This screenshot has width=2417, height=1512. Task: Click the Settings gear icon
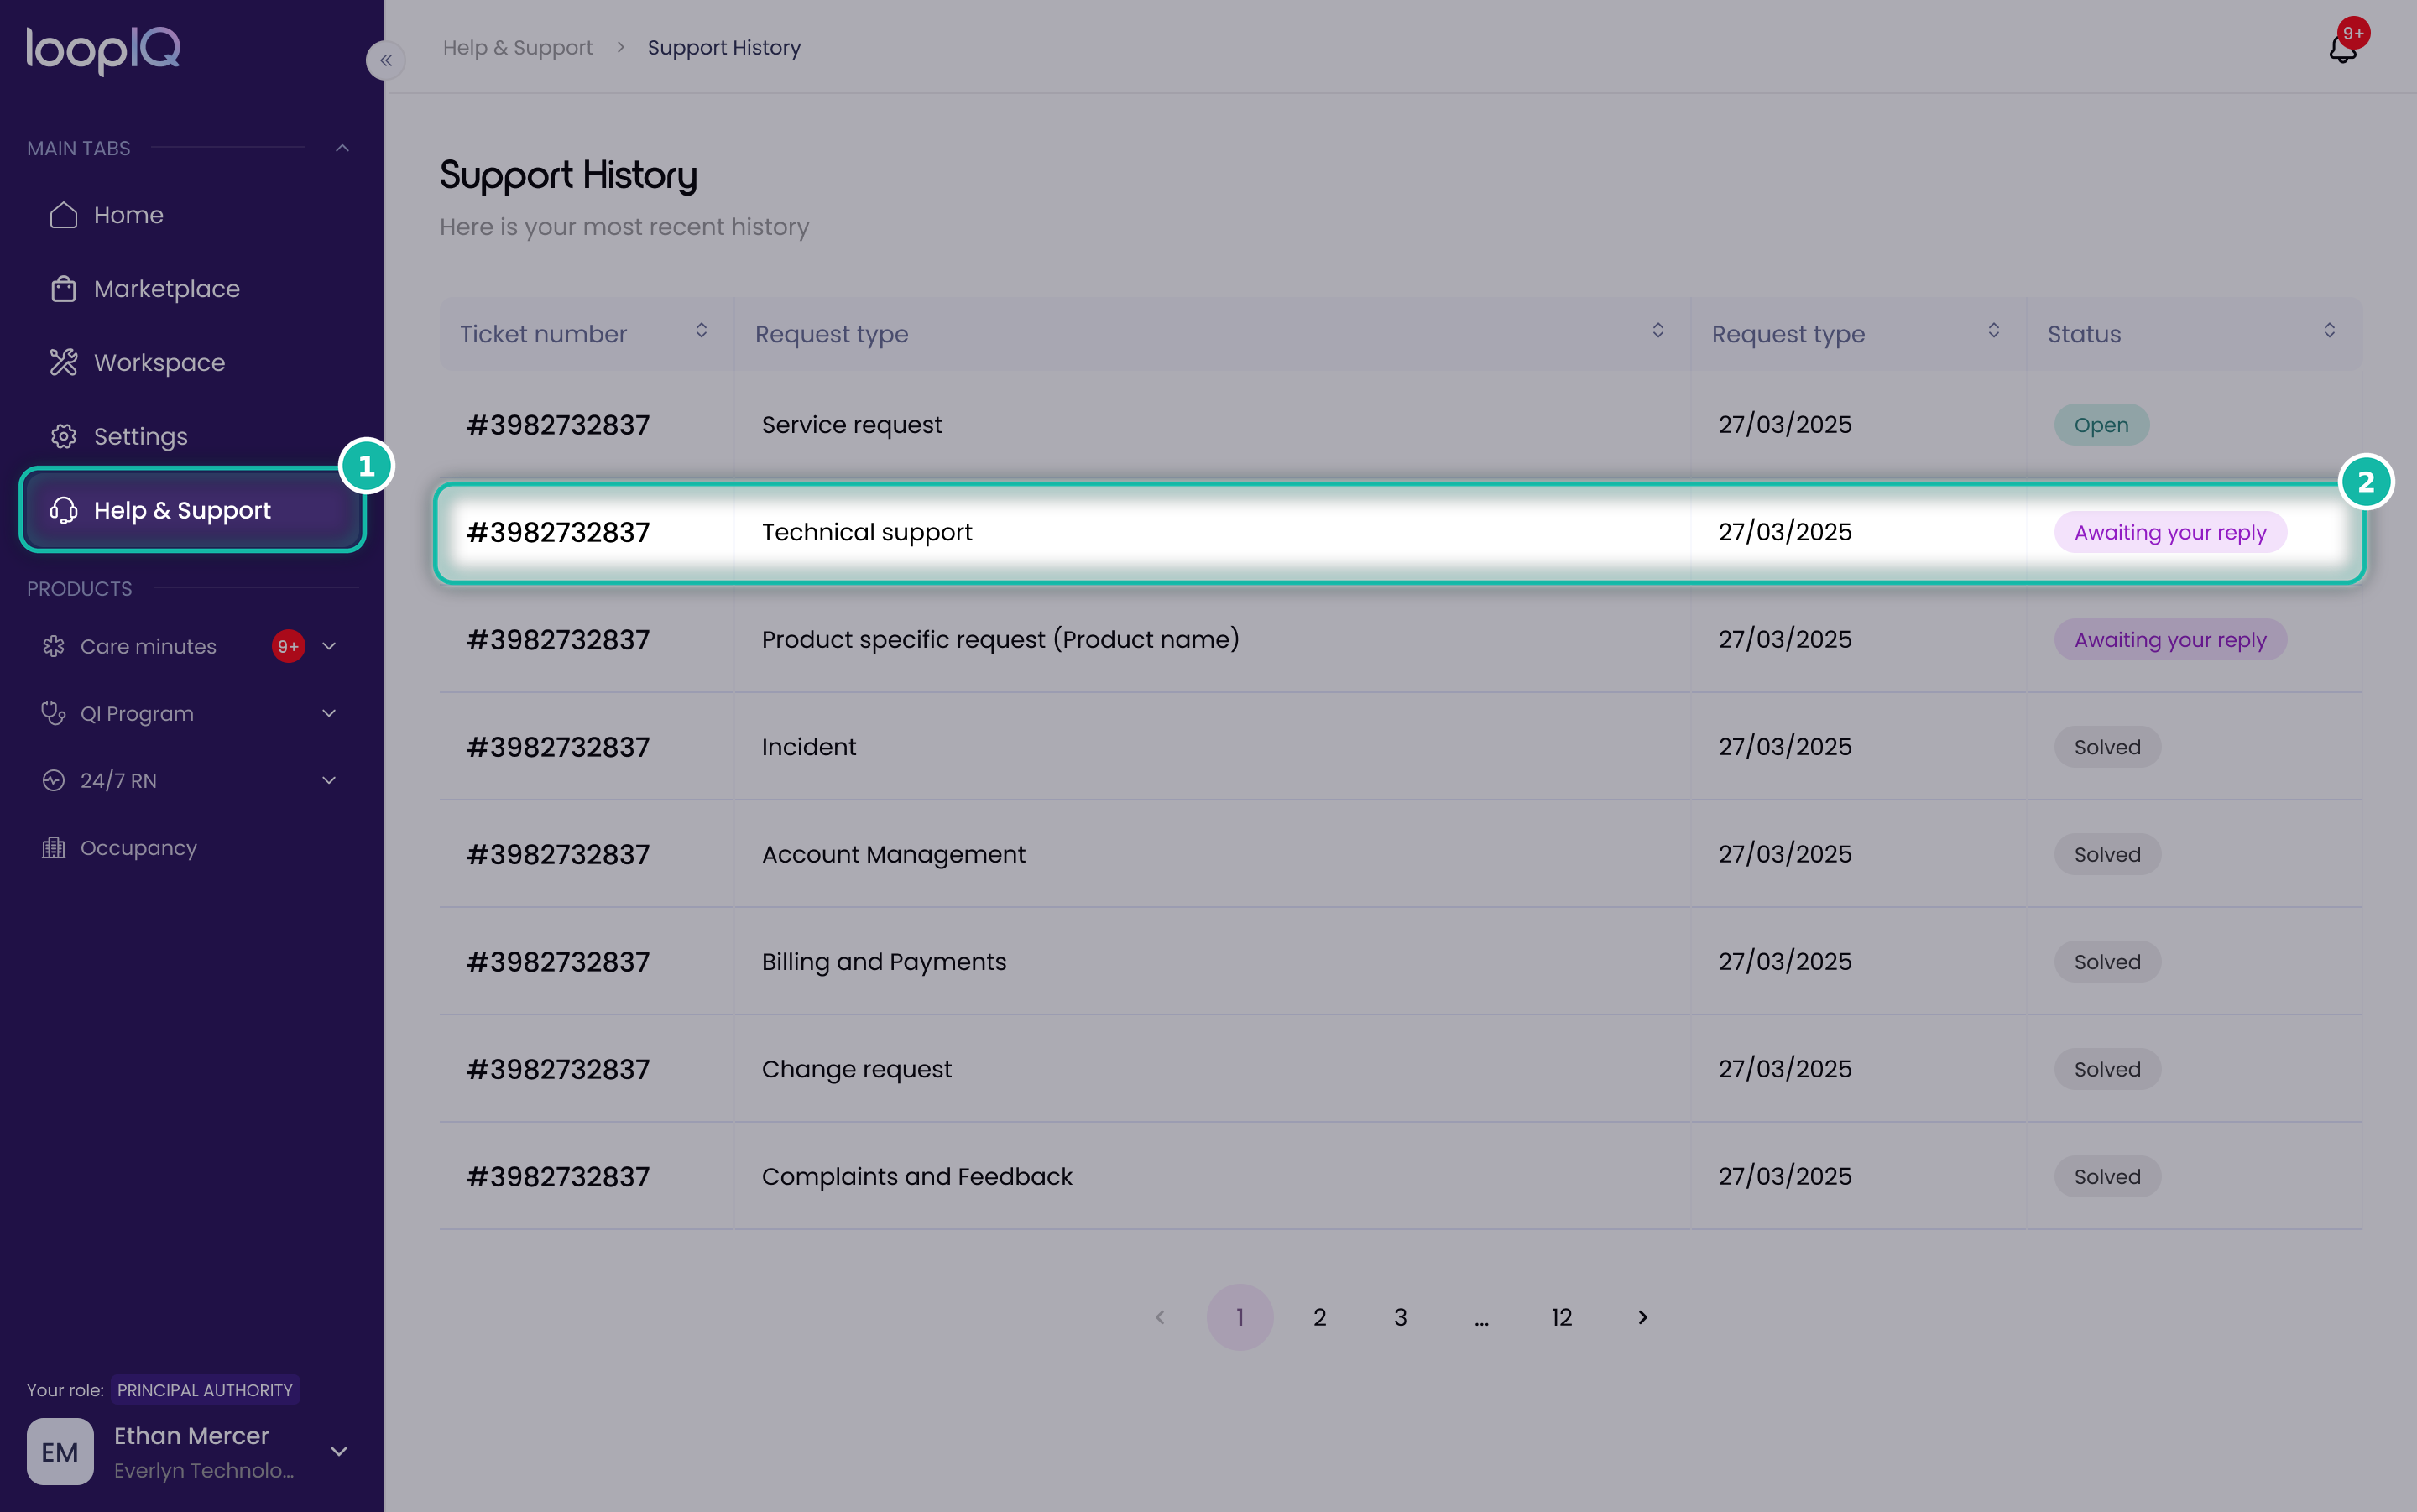(x=64, y=437)
